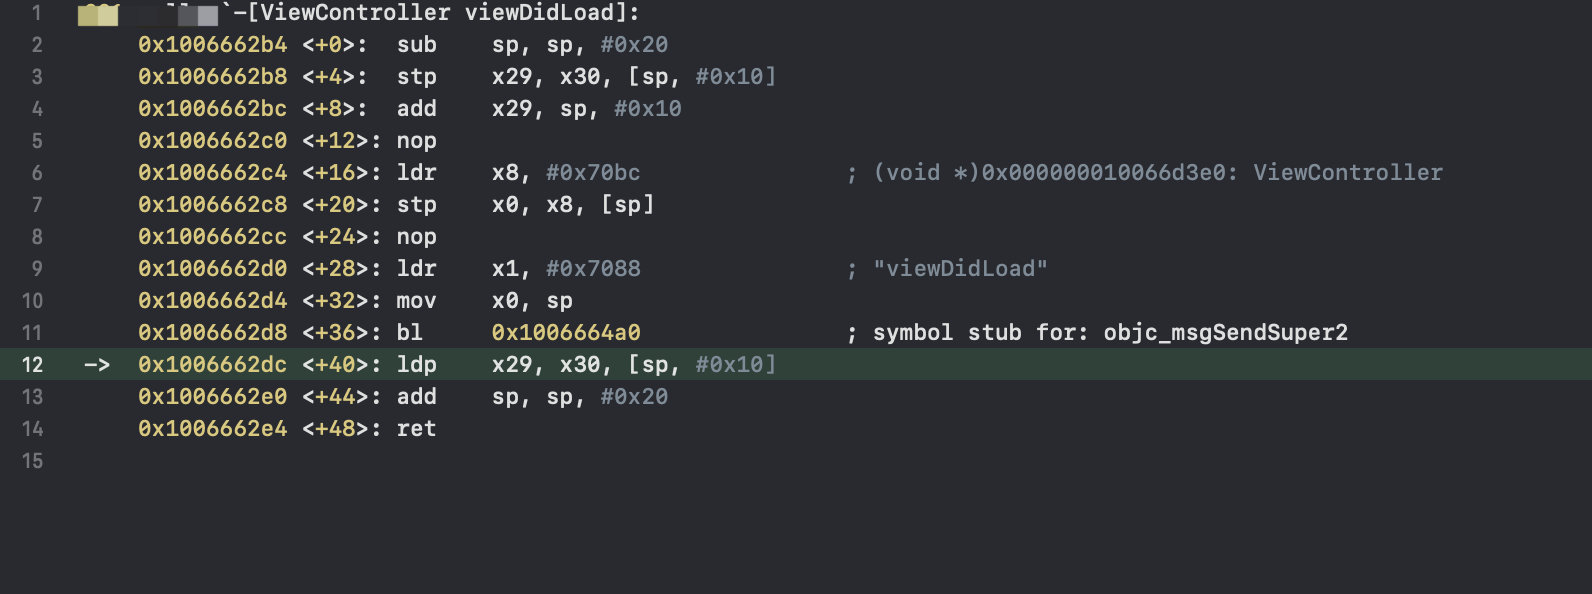The height and width of the screenshot is (594, 1592).
Task: Click the [ViewController viewDidLoad] function header
Action: click(437, 14)
